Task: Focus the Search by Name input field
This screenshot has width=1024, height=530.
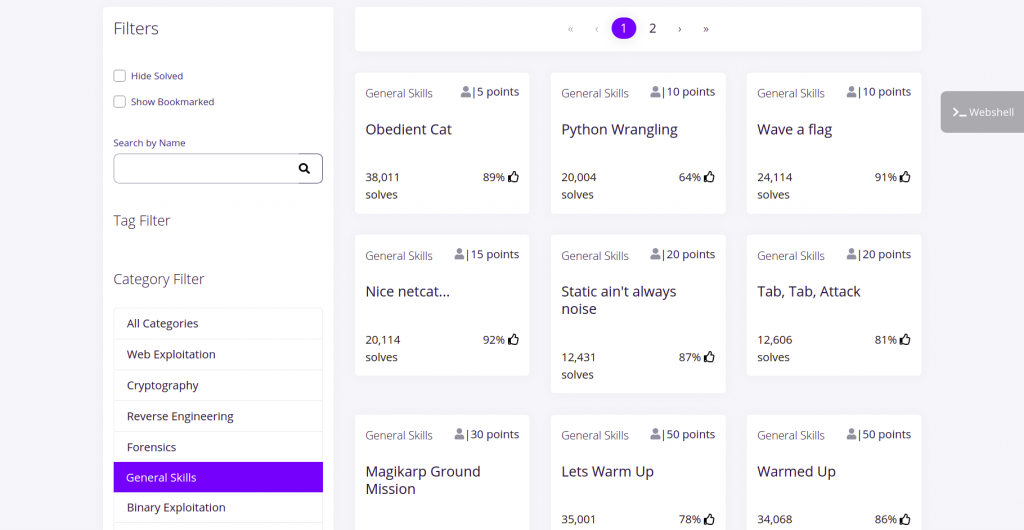Action: (x=203, y=169)
